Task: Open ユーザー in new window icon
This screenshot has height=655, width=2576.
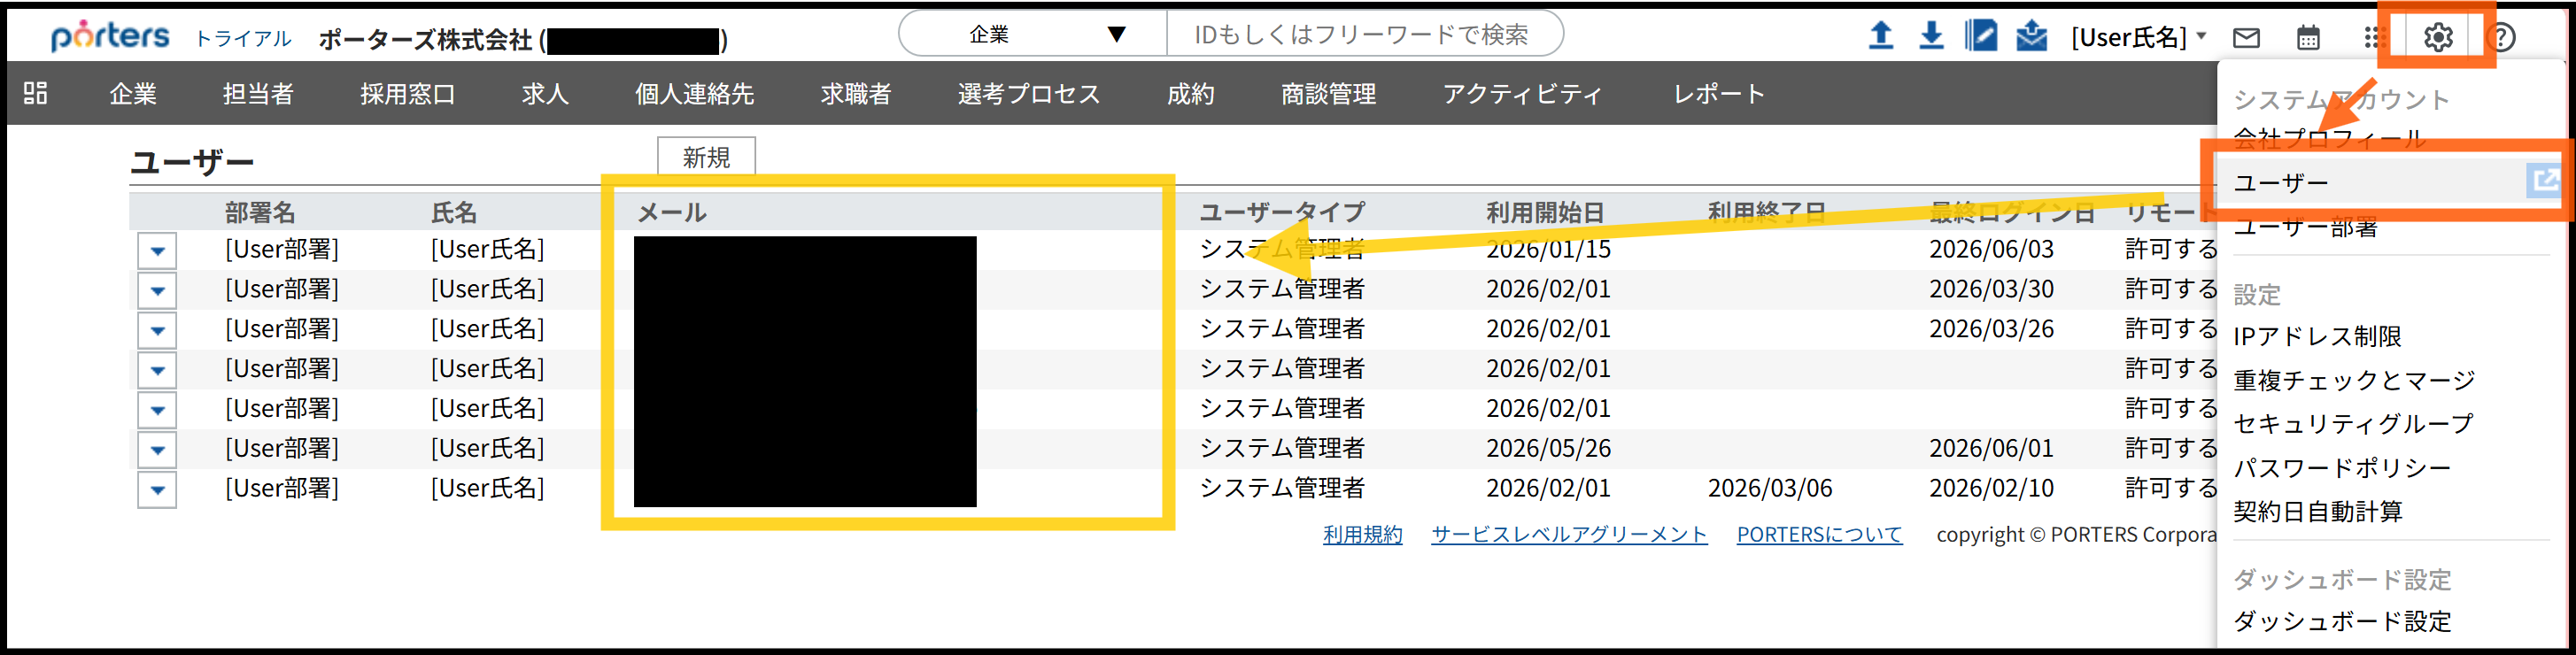Action: (x=2545, y=181)
